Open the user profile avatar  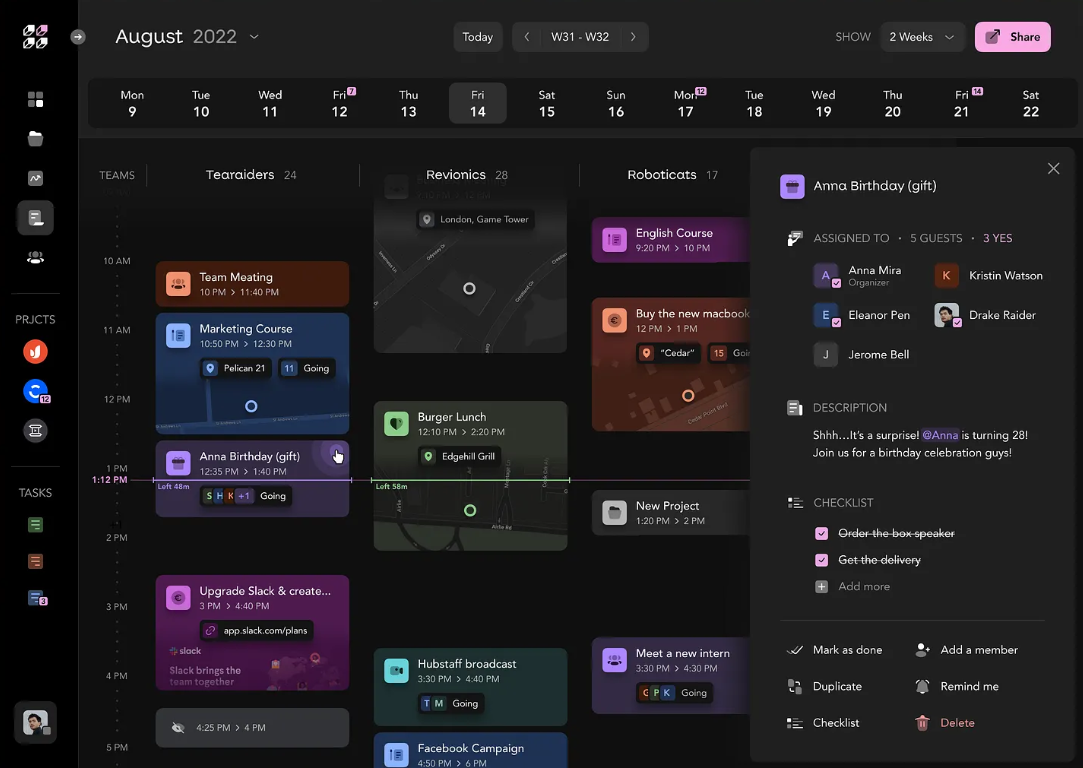coord(35,722)
